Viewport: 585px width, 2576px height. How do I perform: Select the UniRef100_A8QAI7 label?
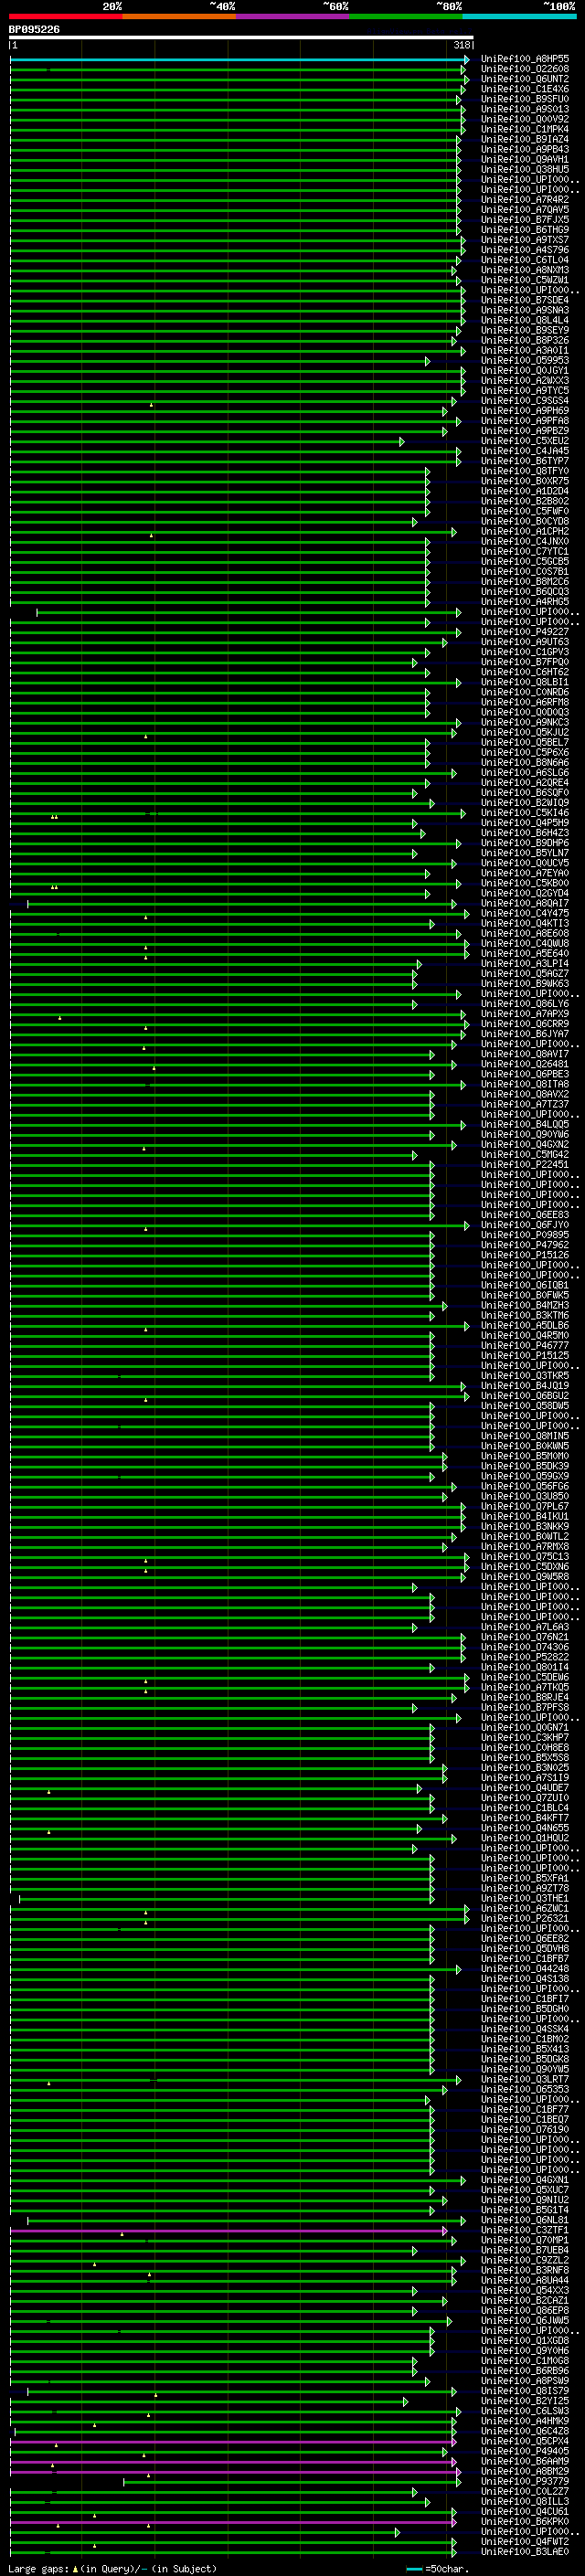(525, 904)
